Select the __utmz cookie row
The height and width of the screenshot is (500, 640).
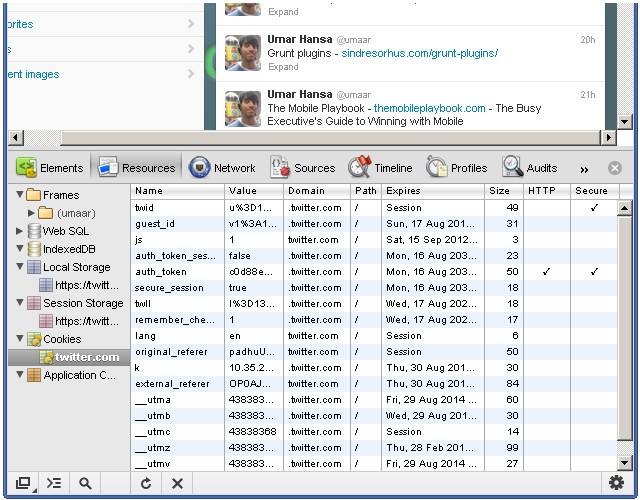click(374, 448)
